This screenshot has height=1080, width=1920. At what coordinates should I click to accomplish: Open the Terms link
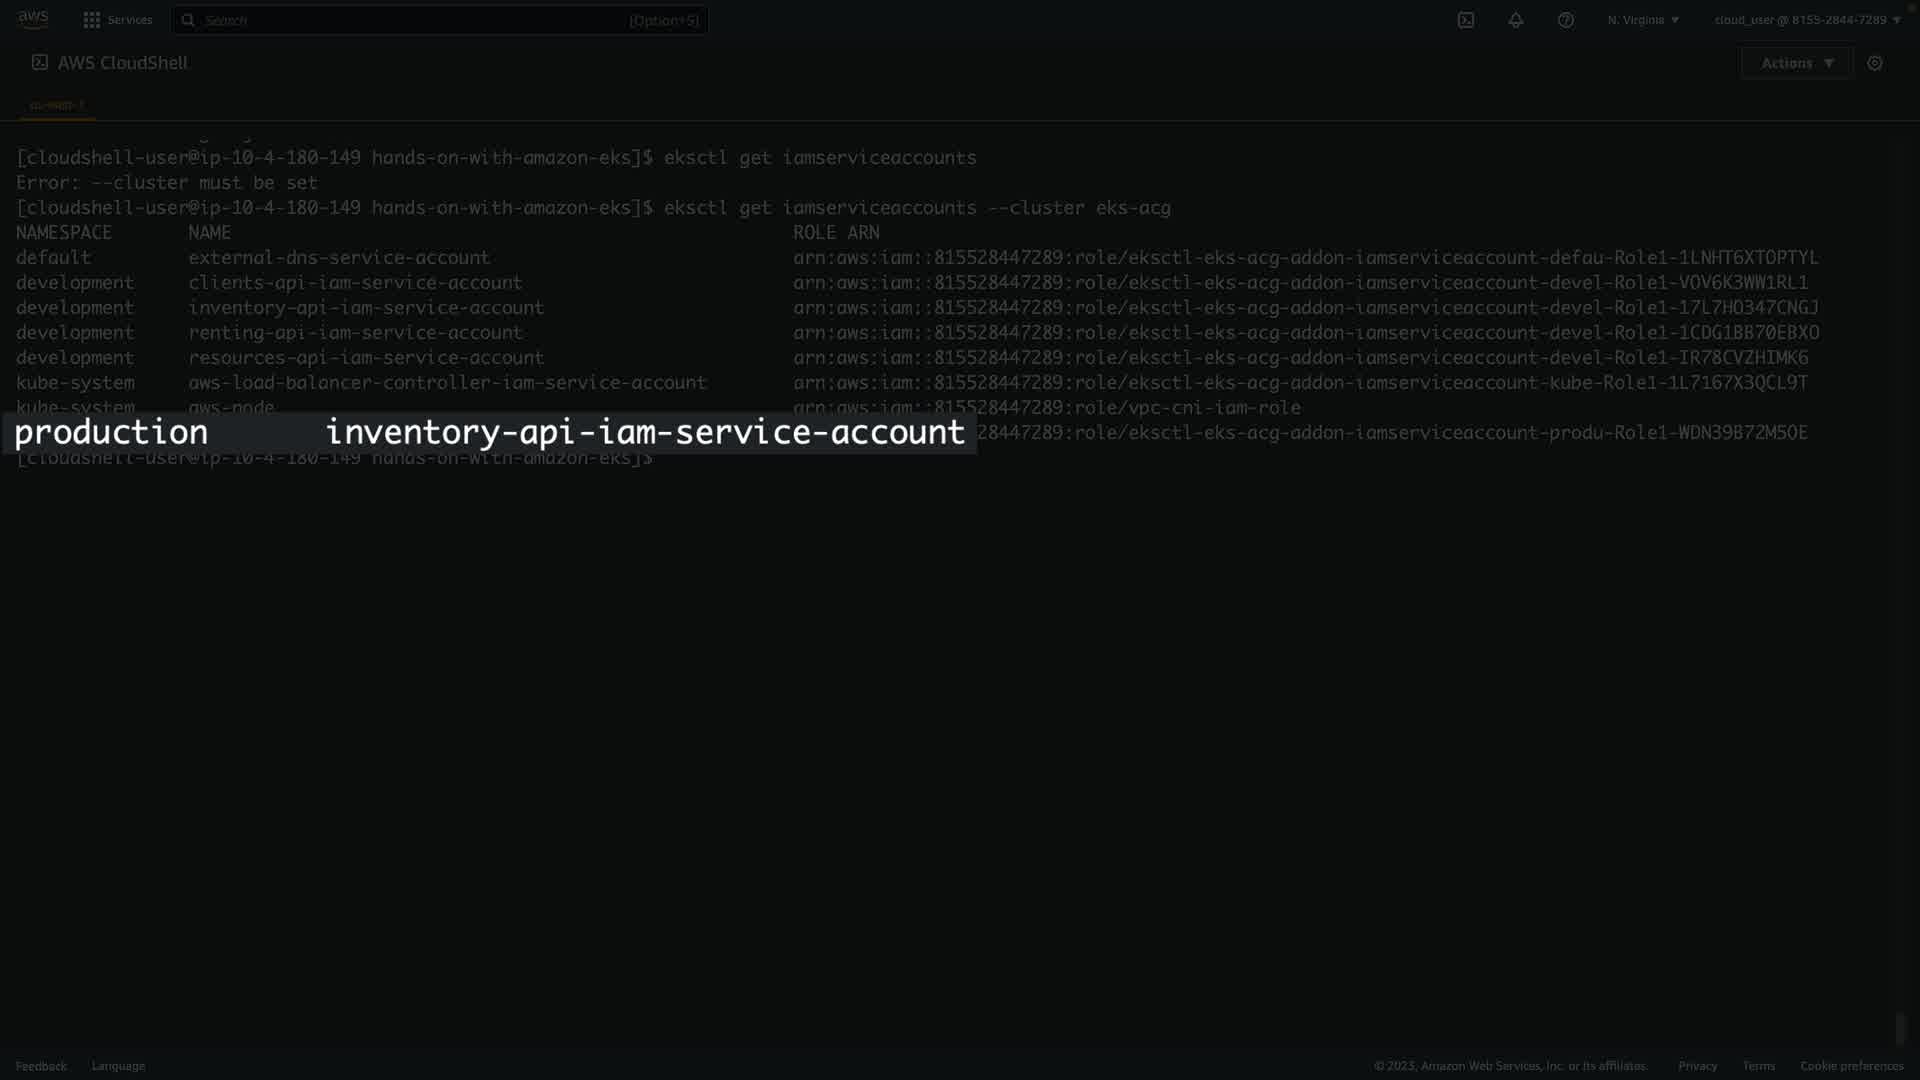1758,1066
